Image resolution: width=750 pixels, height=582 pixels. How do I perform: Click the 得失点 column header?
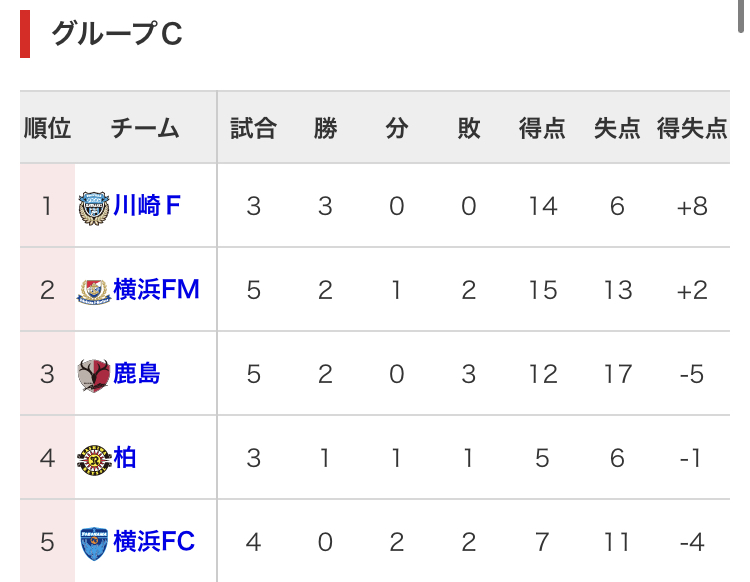pos(692,128)
